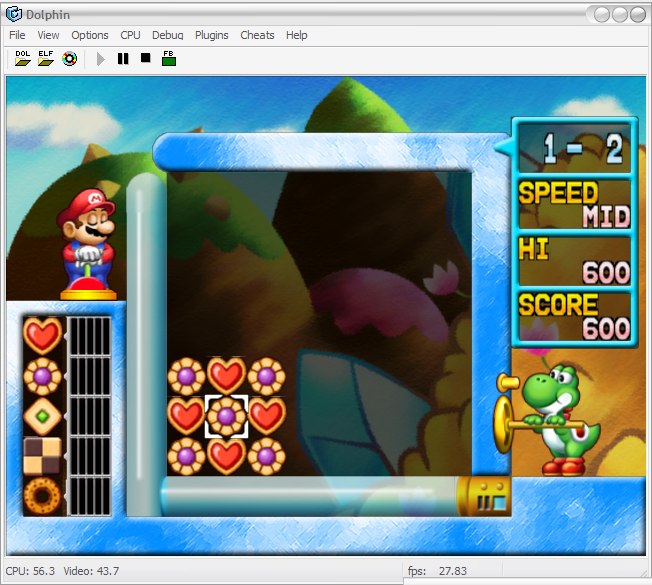Click the green diamond cookie in side panel
The image size is (652, 585).
[42, 416]
